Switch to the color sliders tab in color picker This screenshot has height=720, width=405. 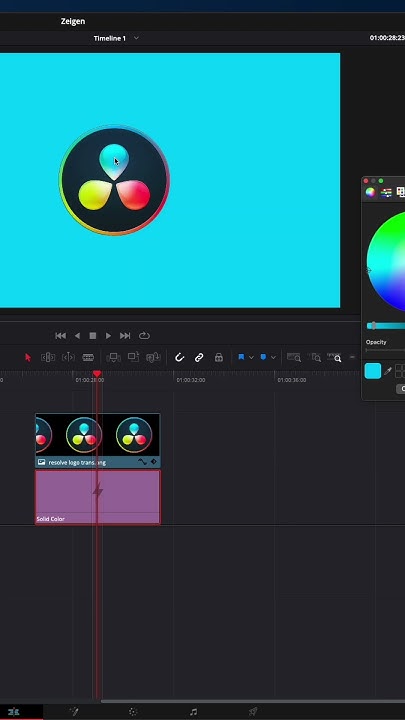386,192
